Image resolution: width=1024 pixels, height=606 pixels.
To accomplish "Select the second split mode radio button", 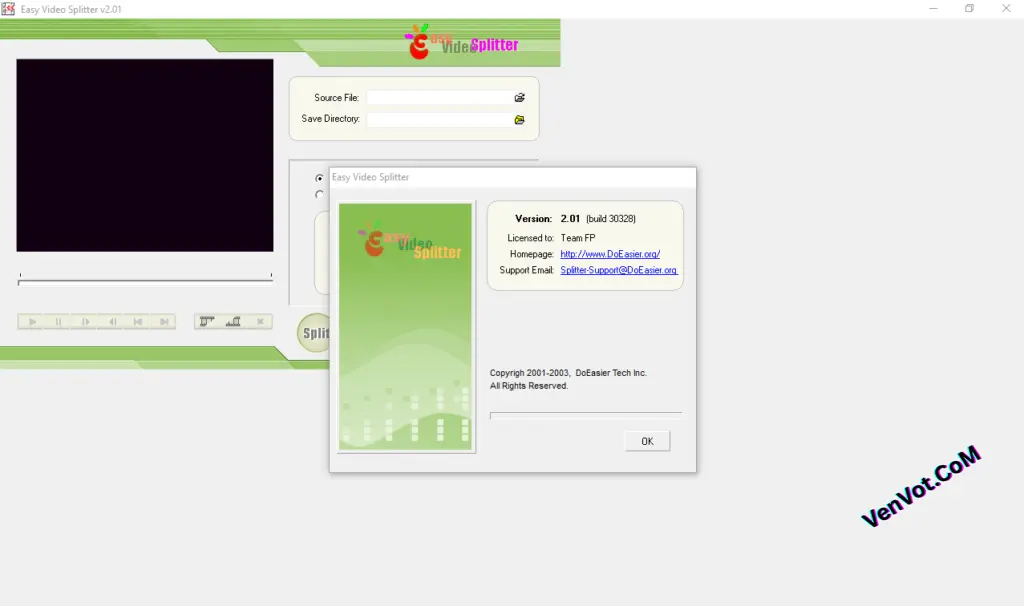I will click(x=319, y=194).
